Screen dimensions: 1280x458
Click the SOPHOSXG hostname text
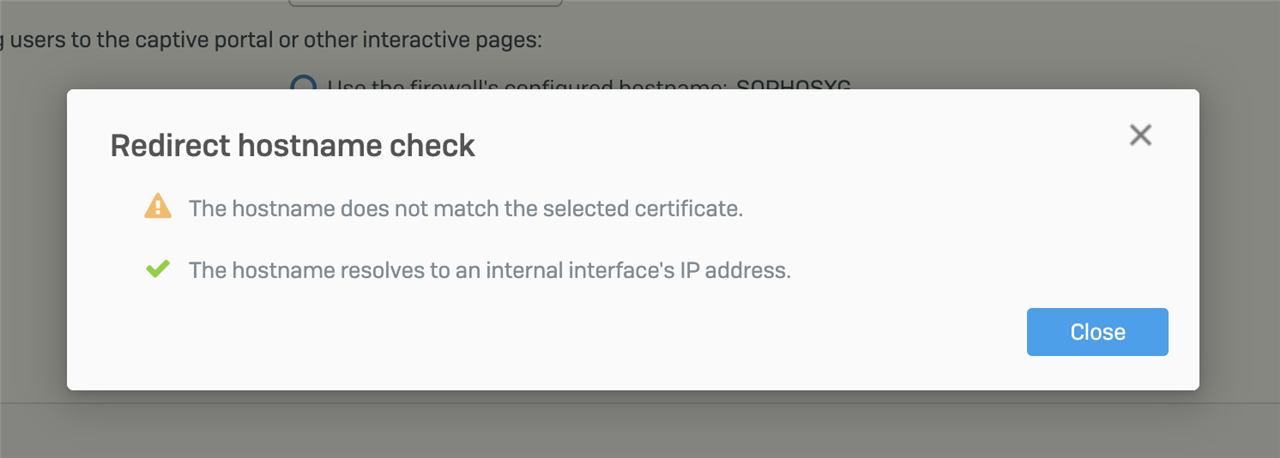click(793, 86)
